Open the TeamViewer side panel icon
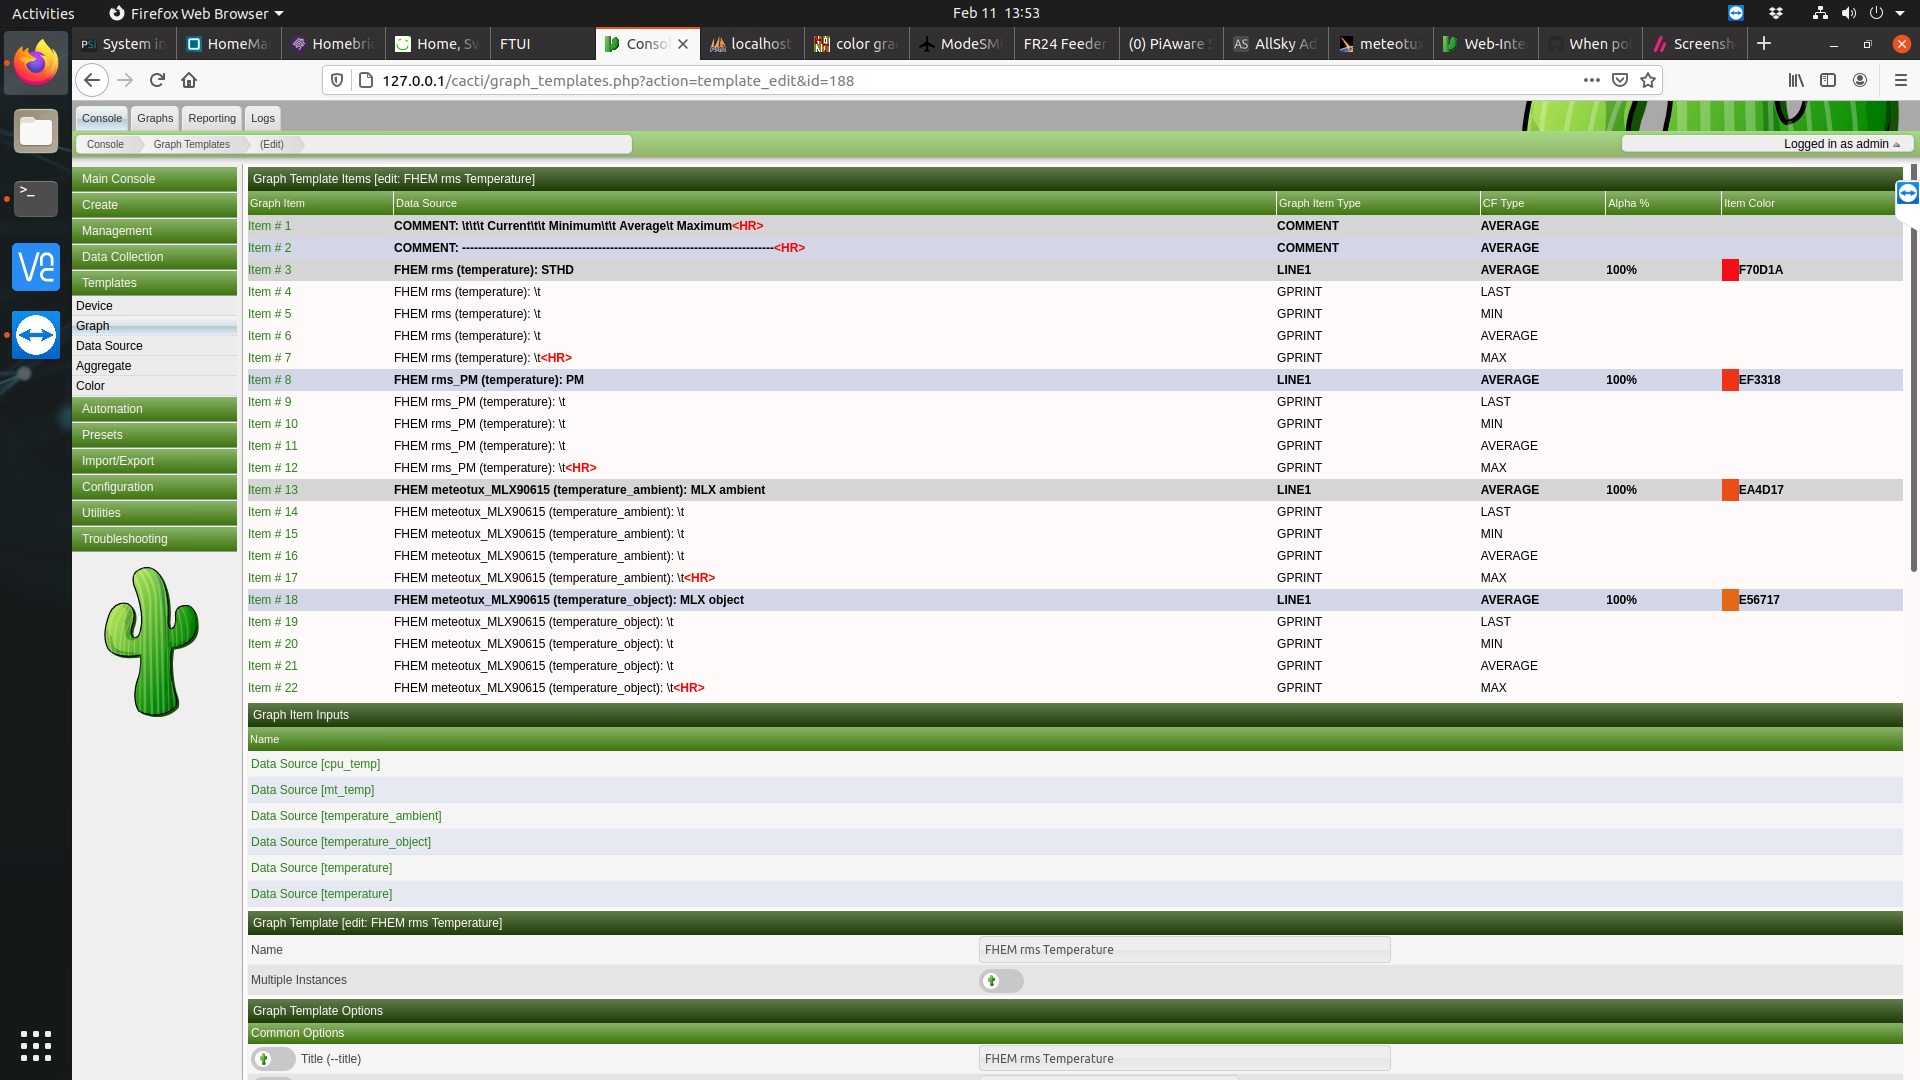The width and height of the screenshot is (1920, 1080). pyautogui.click(x=1908, y=193)
